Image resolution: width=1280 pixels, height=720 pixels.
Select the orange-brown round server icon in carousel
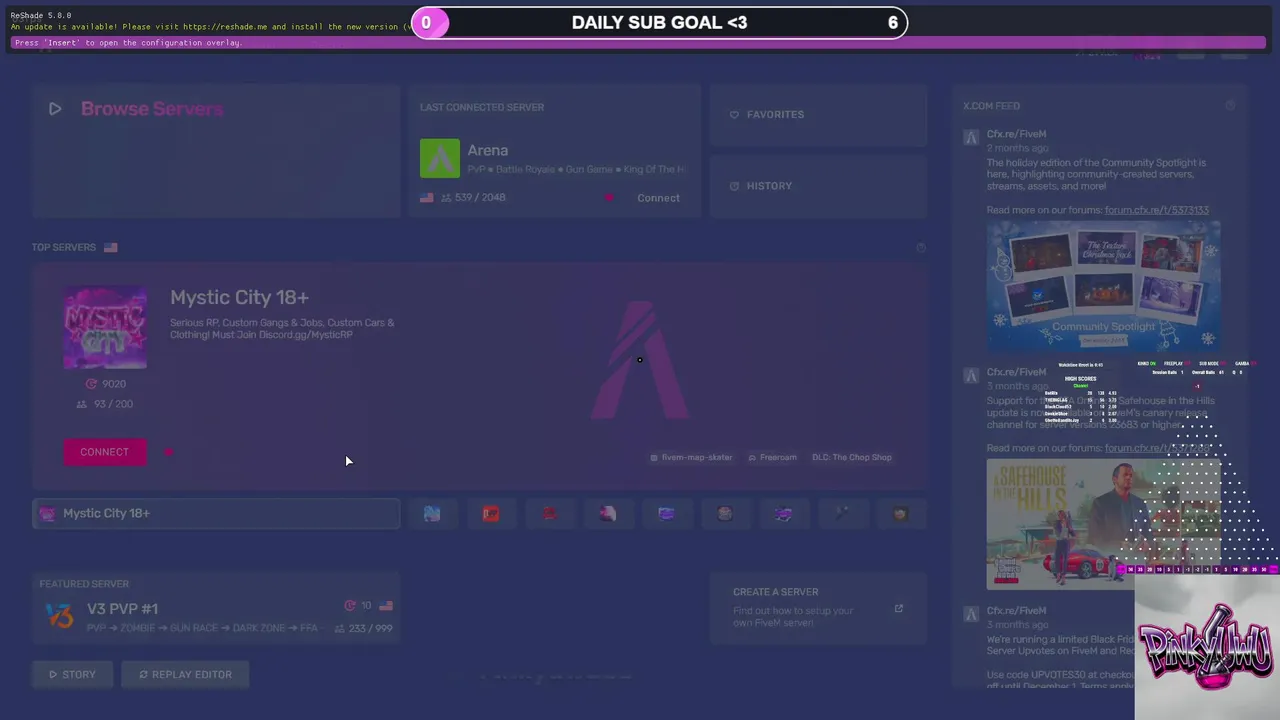pos(901,513)
